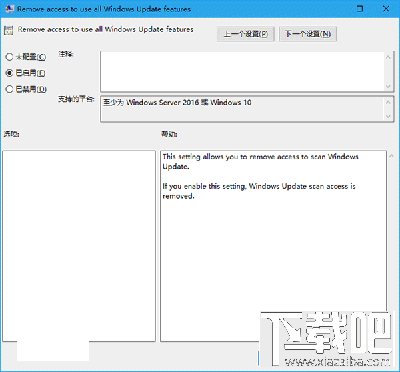The width and height of the screenshot is (400, 372).
Task: Maximize the policy setting window
Action: tap(360, 9)
